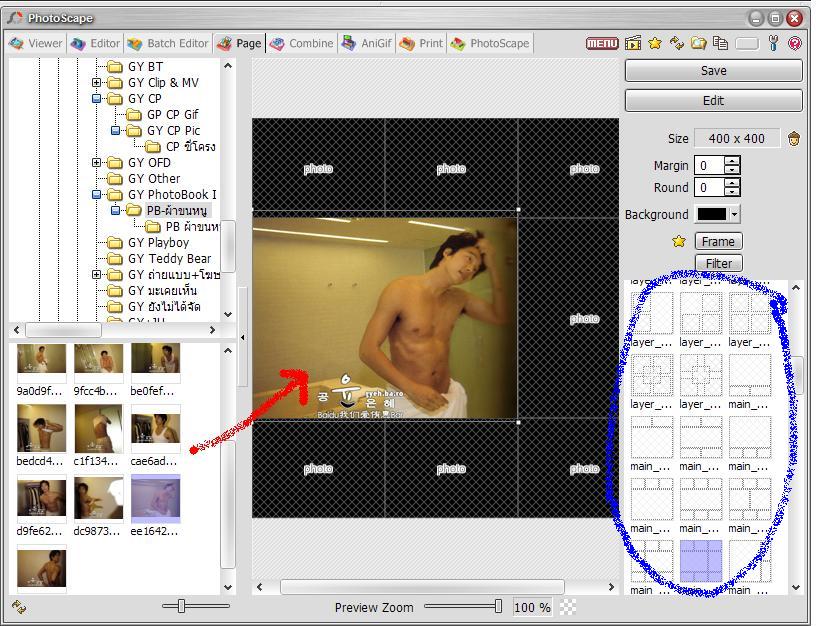The height and width of the screenshot is (626, 838).
Task: Open the PhotoScape home tab
Action: (490, 43)
